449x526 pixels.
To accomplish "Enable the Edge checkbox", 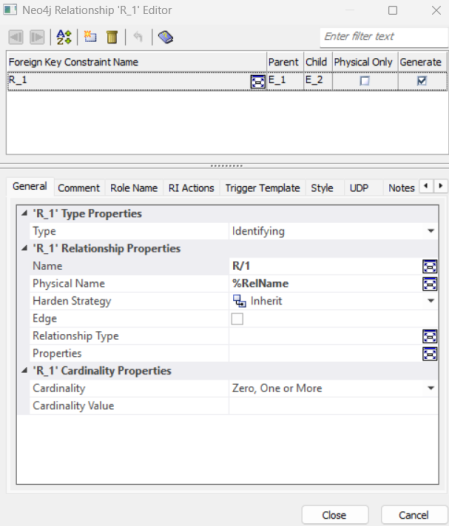I will click(237, 319).
